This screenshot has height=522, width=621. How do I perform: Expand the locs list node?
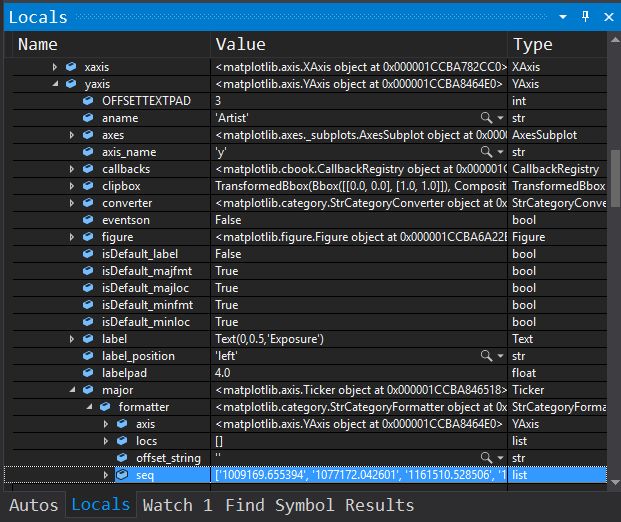(106, 441)
